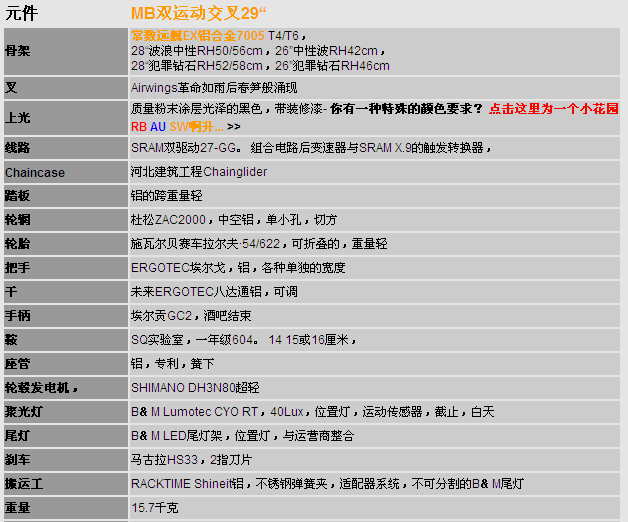
Task: Click the 轮辋 row label
Action: tap(17, 220)
